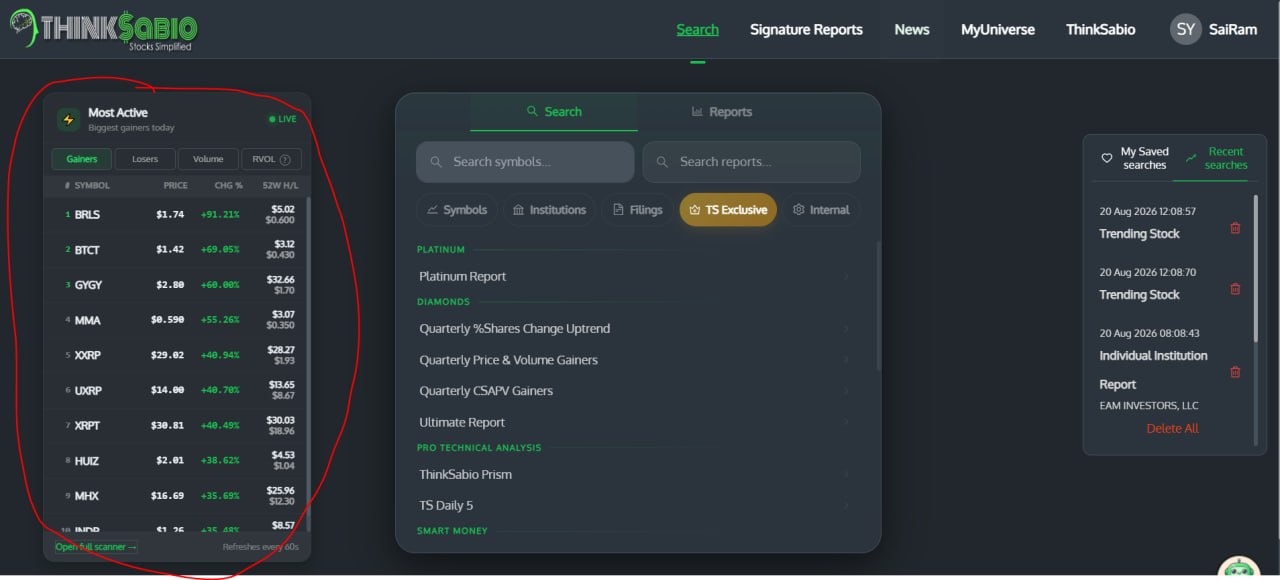
Task: Sort by the CHG % column header
Action: click(229, 186)
